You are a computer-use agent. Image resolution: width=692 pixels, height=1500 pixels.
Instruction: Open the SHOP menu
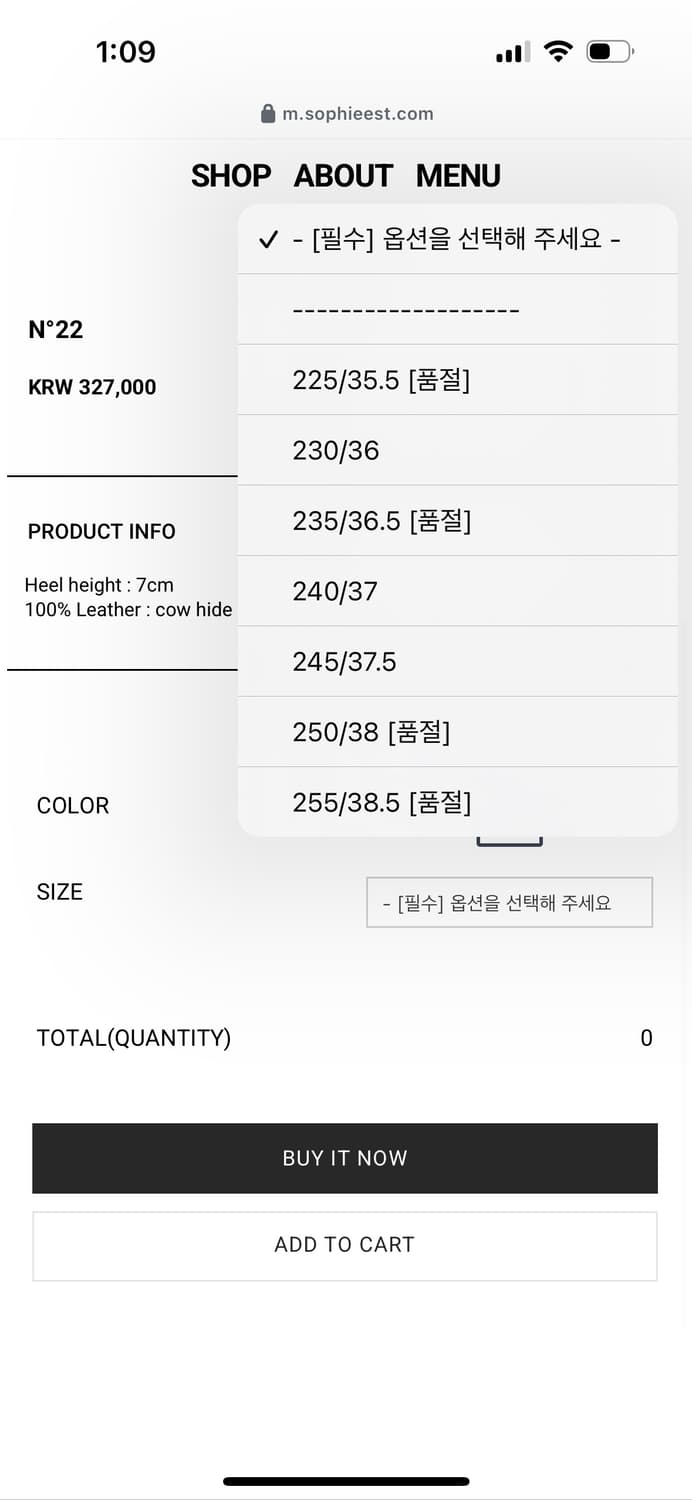pyautogui.click(x=231, y=176)
